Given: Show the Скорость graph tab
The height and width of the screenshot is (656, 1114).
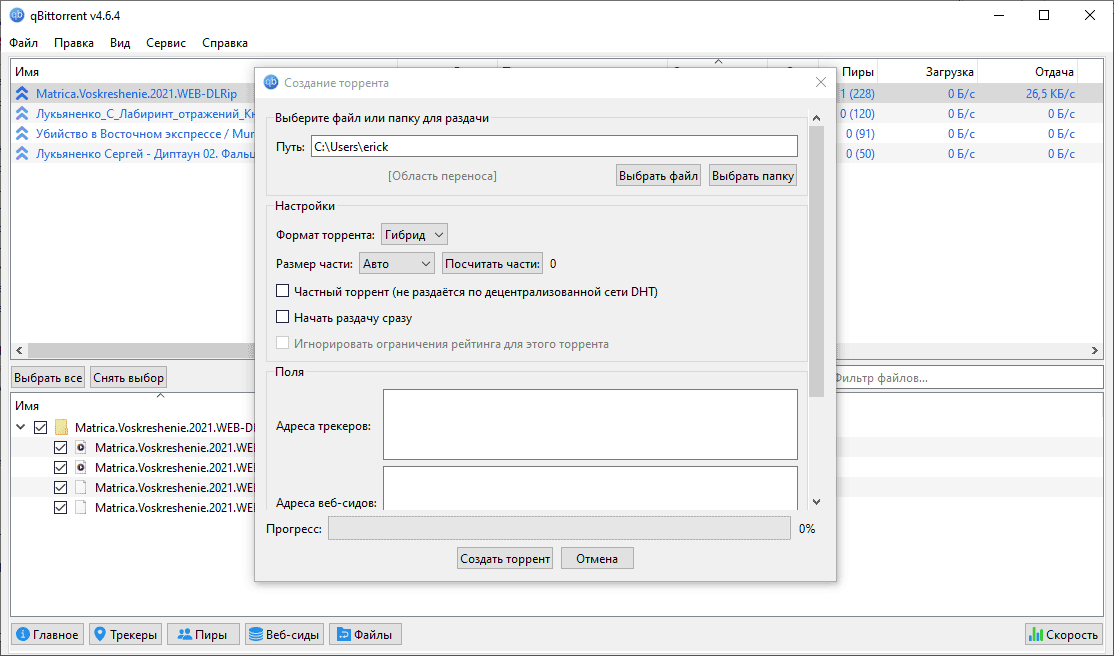Looking at the screenshot, I should coord(1064,634).
